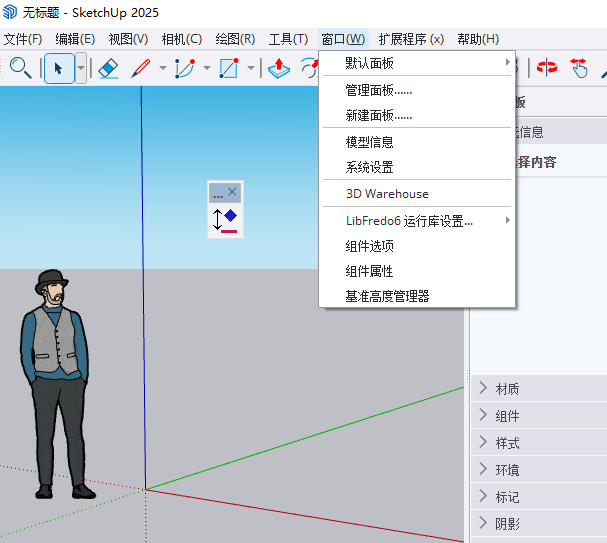Image resolution: width=607 pixels, height=543 pixels.
Task: Open the 帮助(H) menu
Action: [478, 39]
